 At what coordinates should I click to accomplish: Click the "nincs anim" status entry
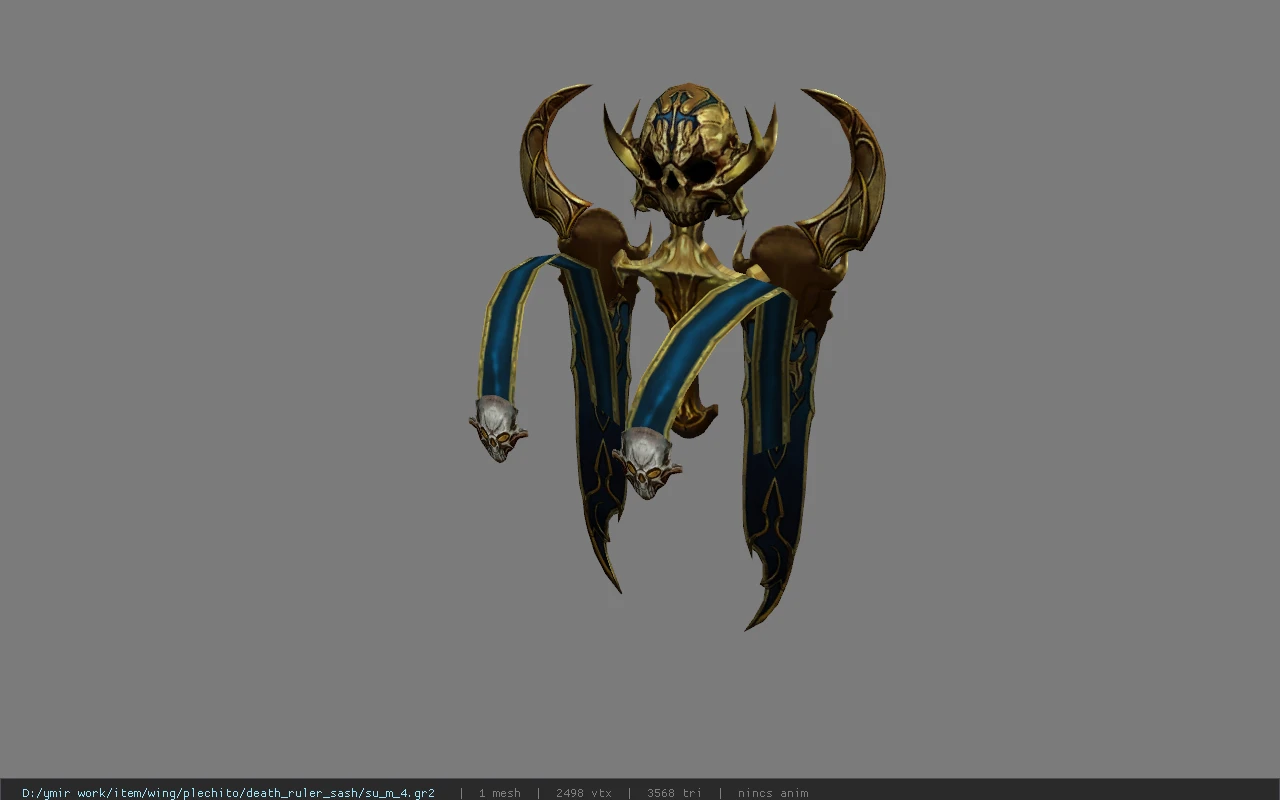(x=773, y=793)
